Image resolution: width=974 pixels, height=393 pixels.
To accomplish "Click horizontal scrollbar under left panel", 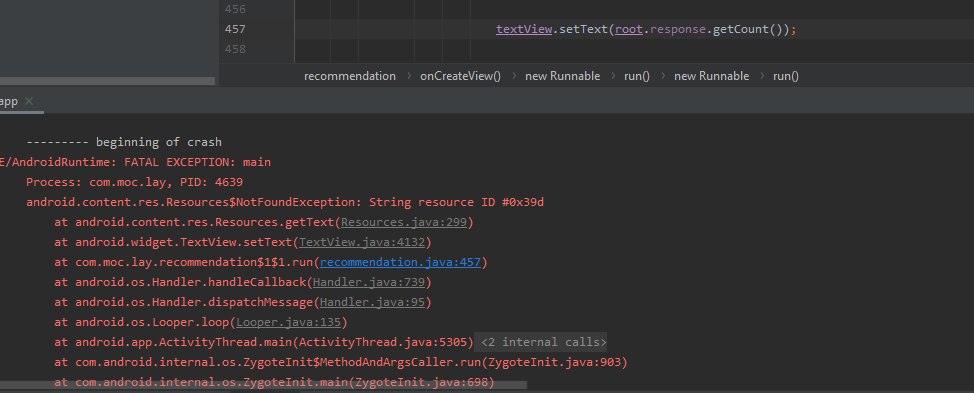I will coord(107,81).
